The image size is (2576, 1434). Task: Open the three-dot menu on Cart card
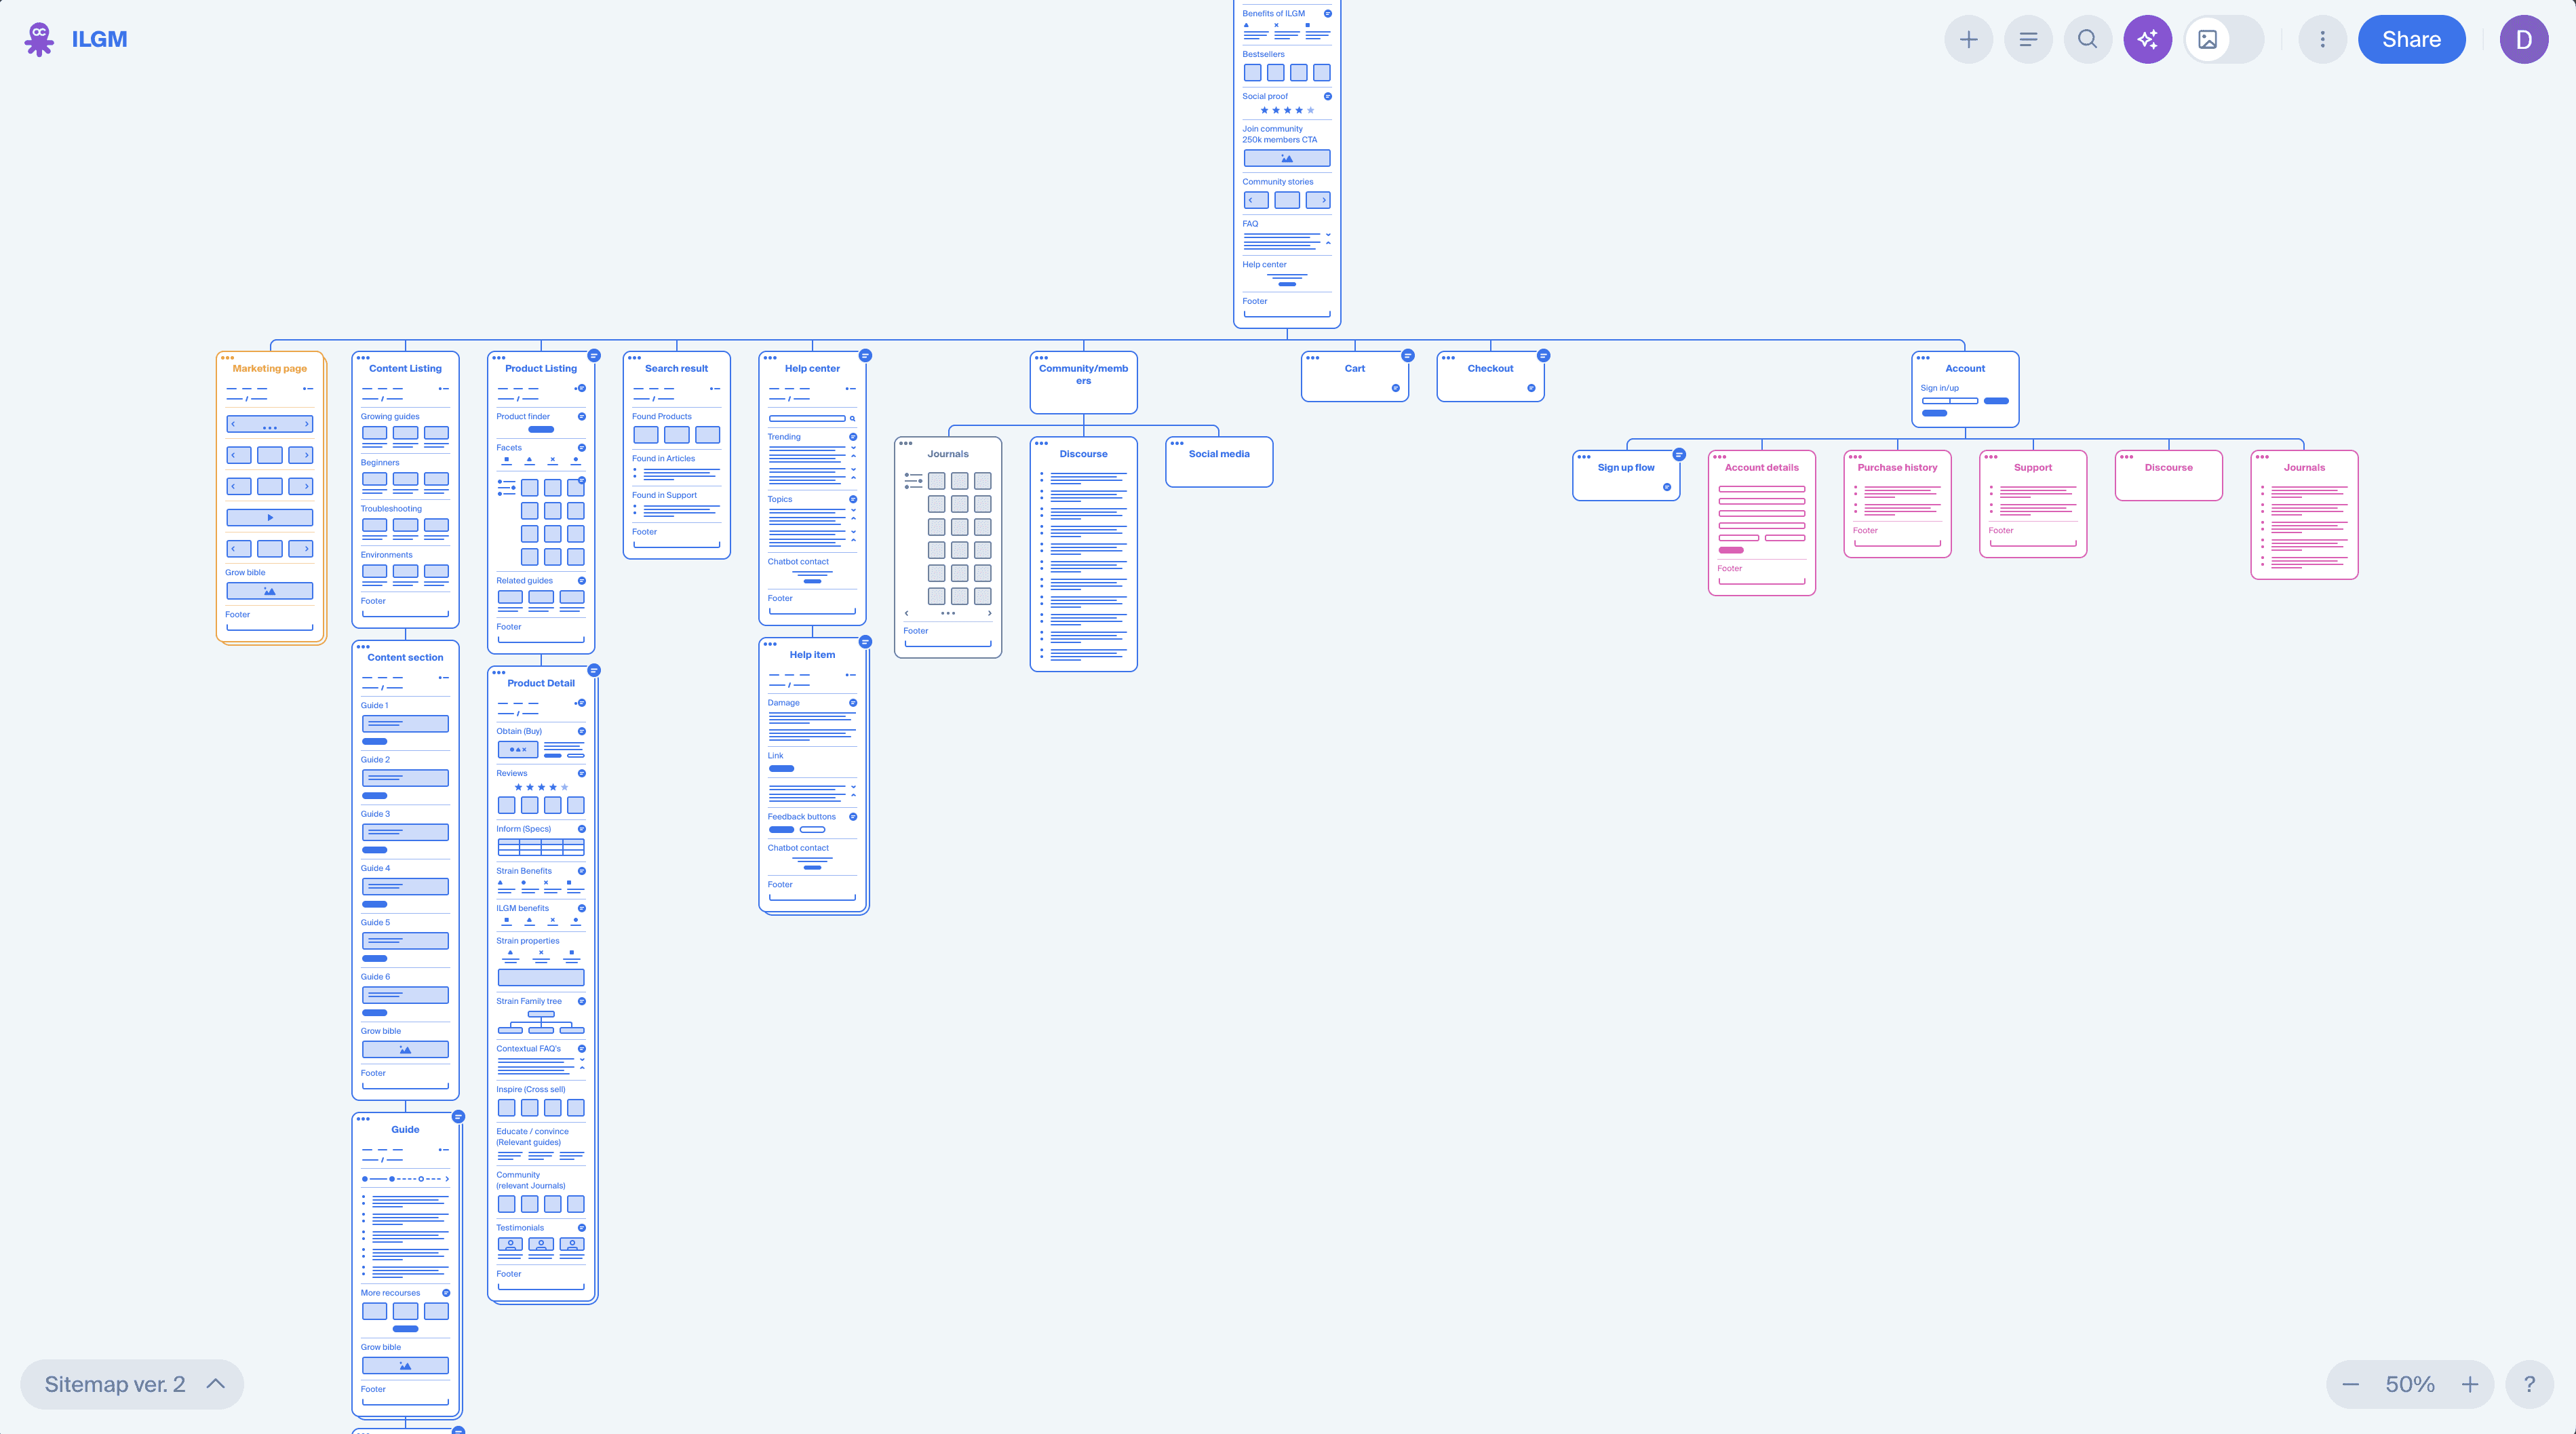(x=1312, y=357)
